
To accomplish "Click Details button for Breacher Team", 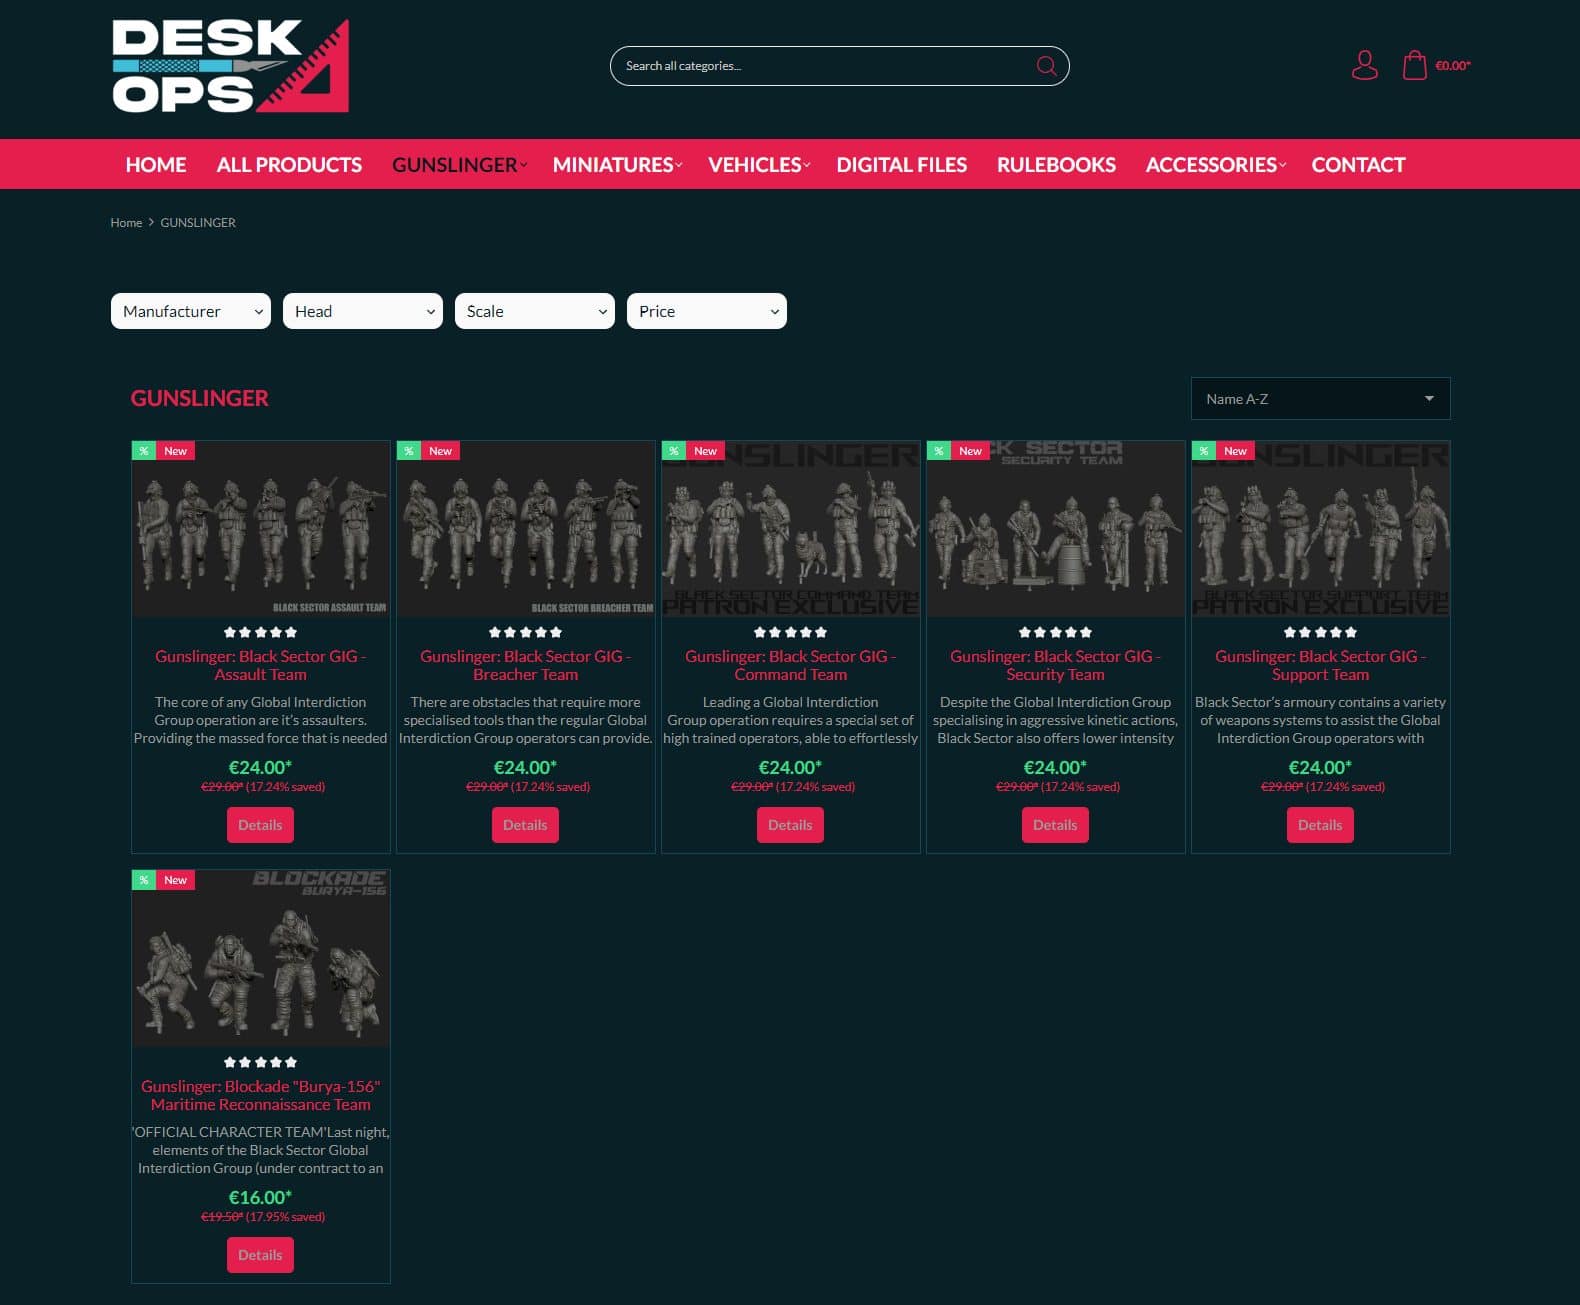I will tap(525, 825).
